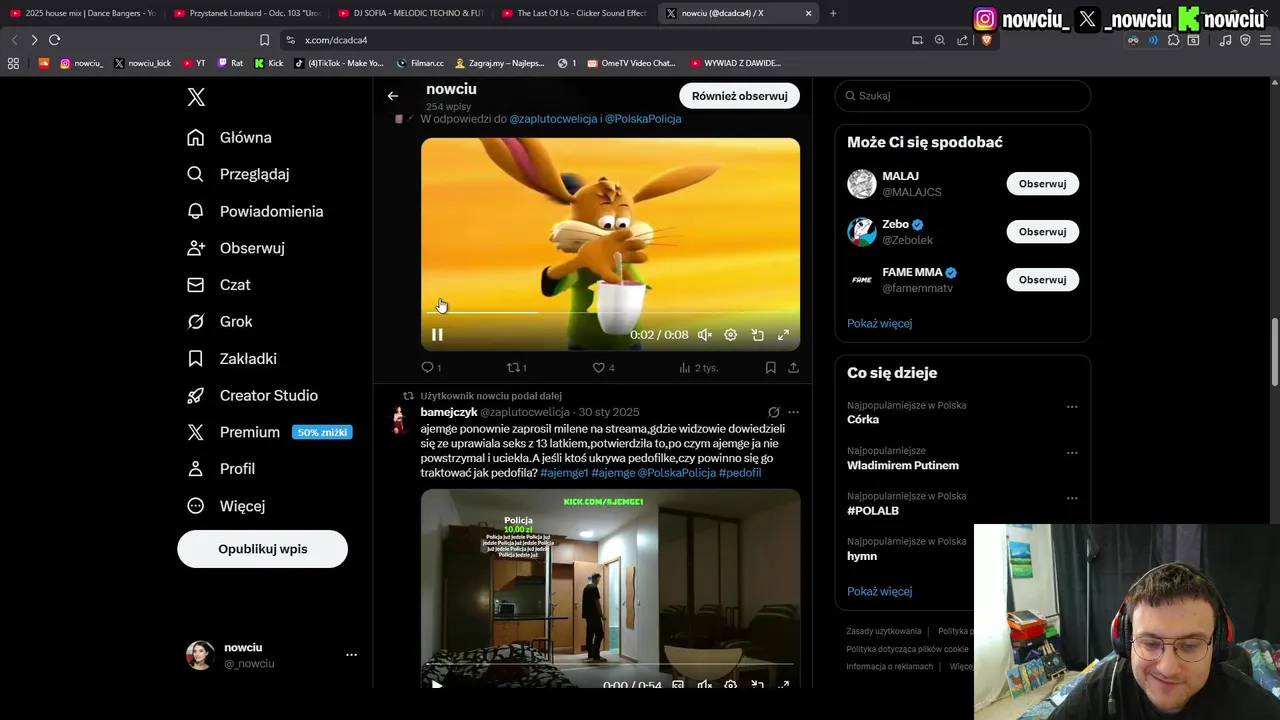Open account options next to nowciu
Image resolution: width=1280 pixels, height=720 pixels.
click(x=351, y=655)
